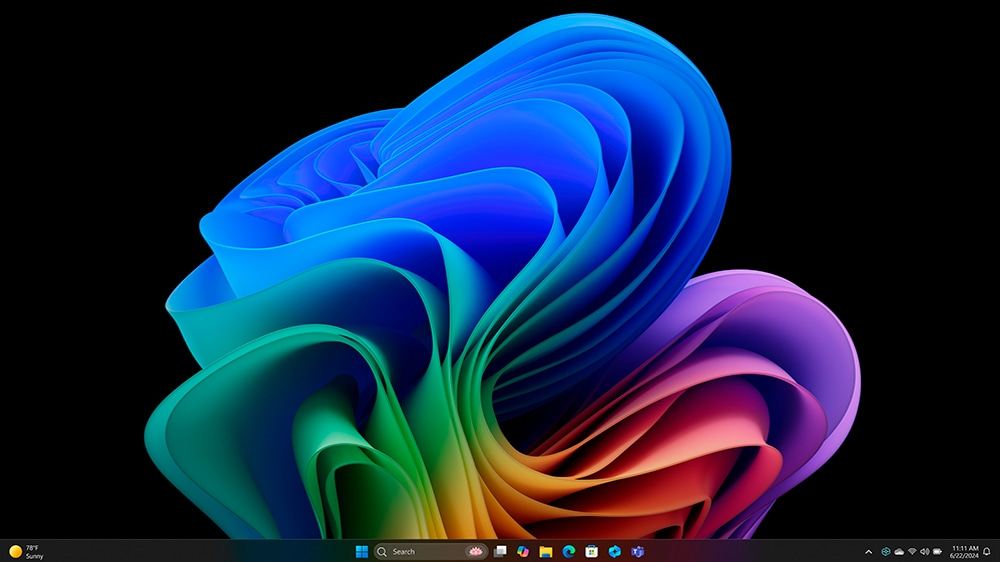
Task: Open the weather widget showing 78°F Sunny
Action: pyautogui.click(x=27, y=551)
